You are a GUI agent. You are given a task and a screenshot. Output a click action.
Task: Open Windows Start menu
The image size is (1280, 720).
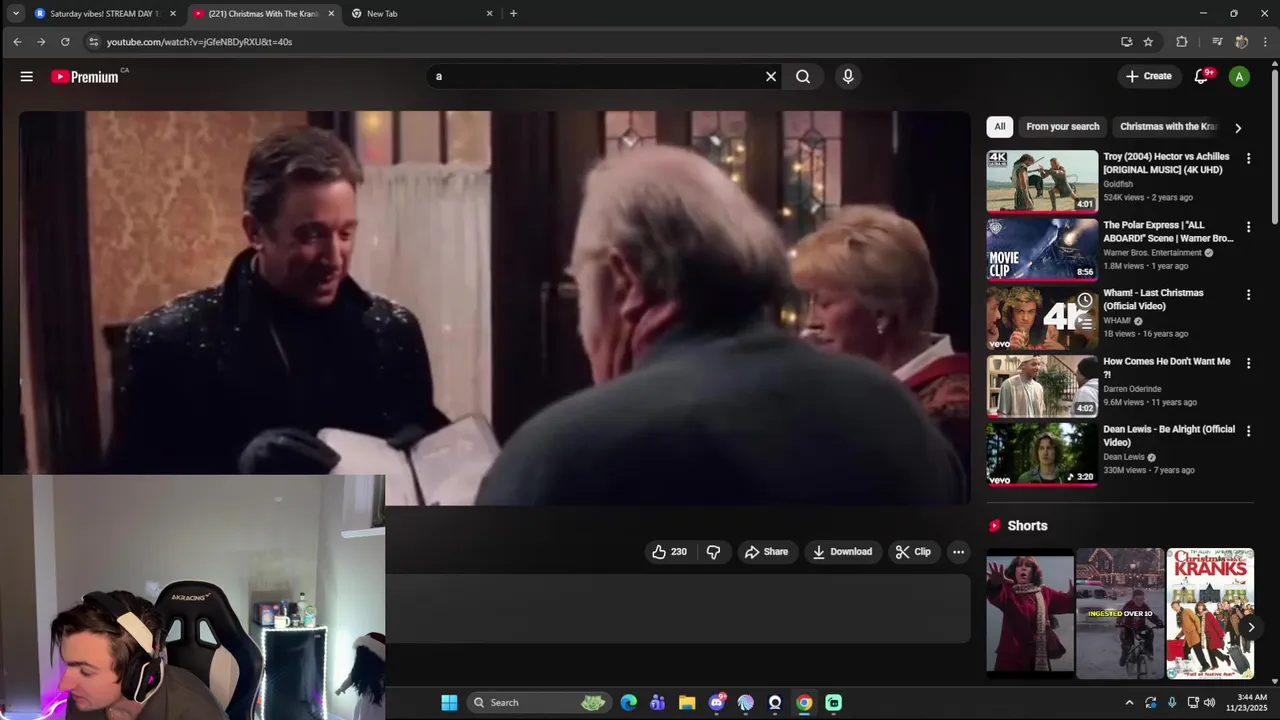pos(449,703)
